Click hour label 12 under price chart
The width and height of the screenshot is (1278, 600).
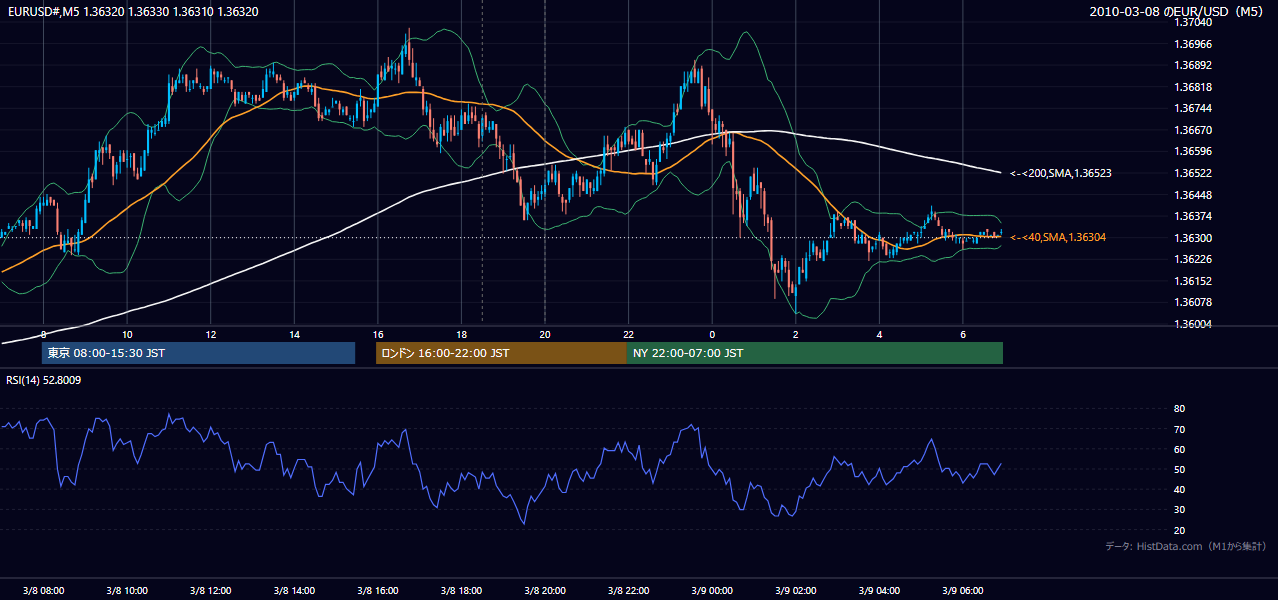(x=210, y=334)
